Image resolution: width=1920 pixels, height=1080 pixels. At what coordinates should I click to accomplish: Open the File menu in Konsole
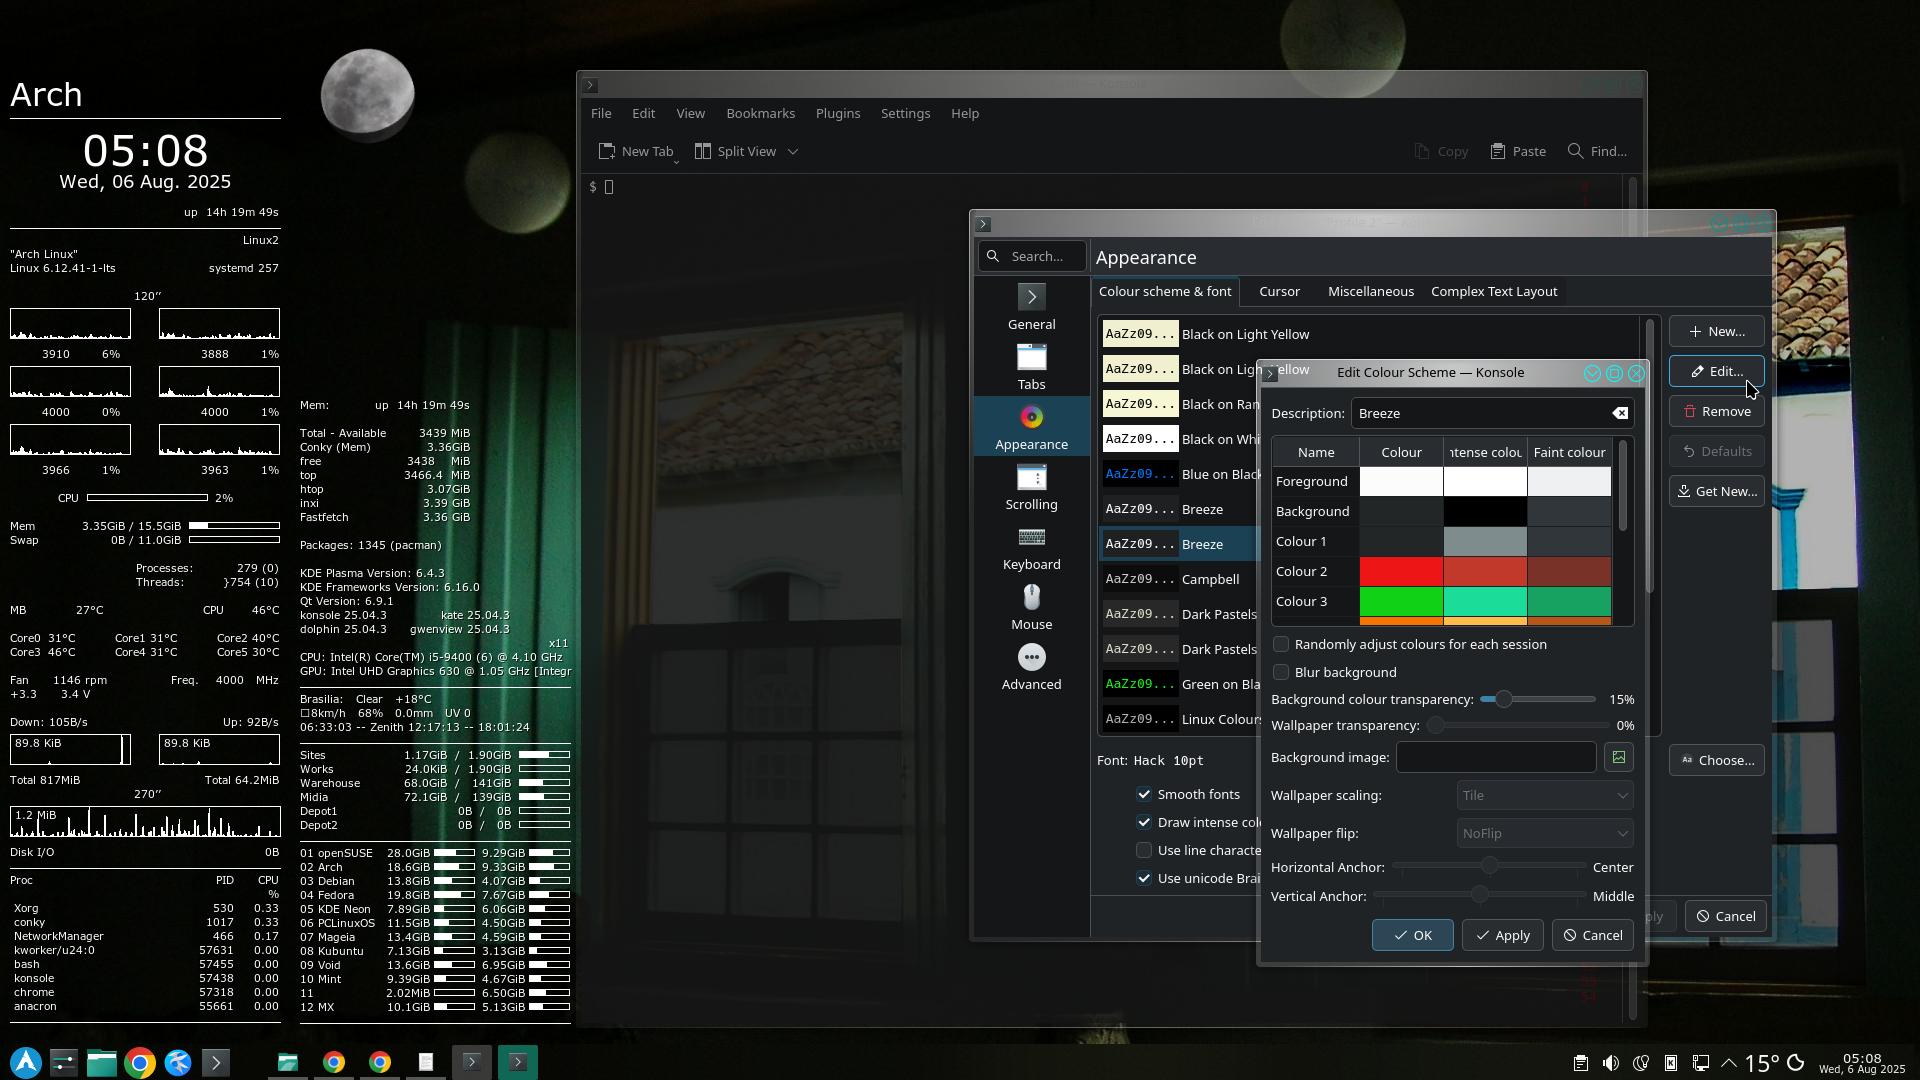[601, 113]
